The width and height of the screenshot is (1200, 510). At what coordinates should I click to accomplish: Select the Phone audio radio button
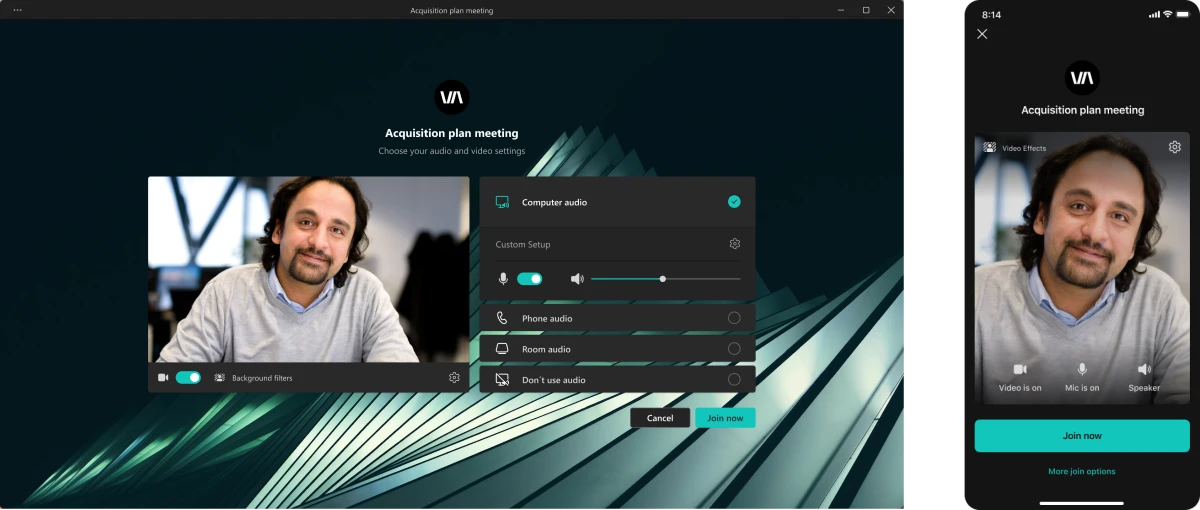pos(734,318)
